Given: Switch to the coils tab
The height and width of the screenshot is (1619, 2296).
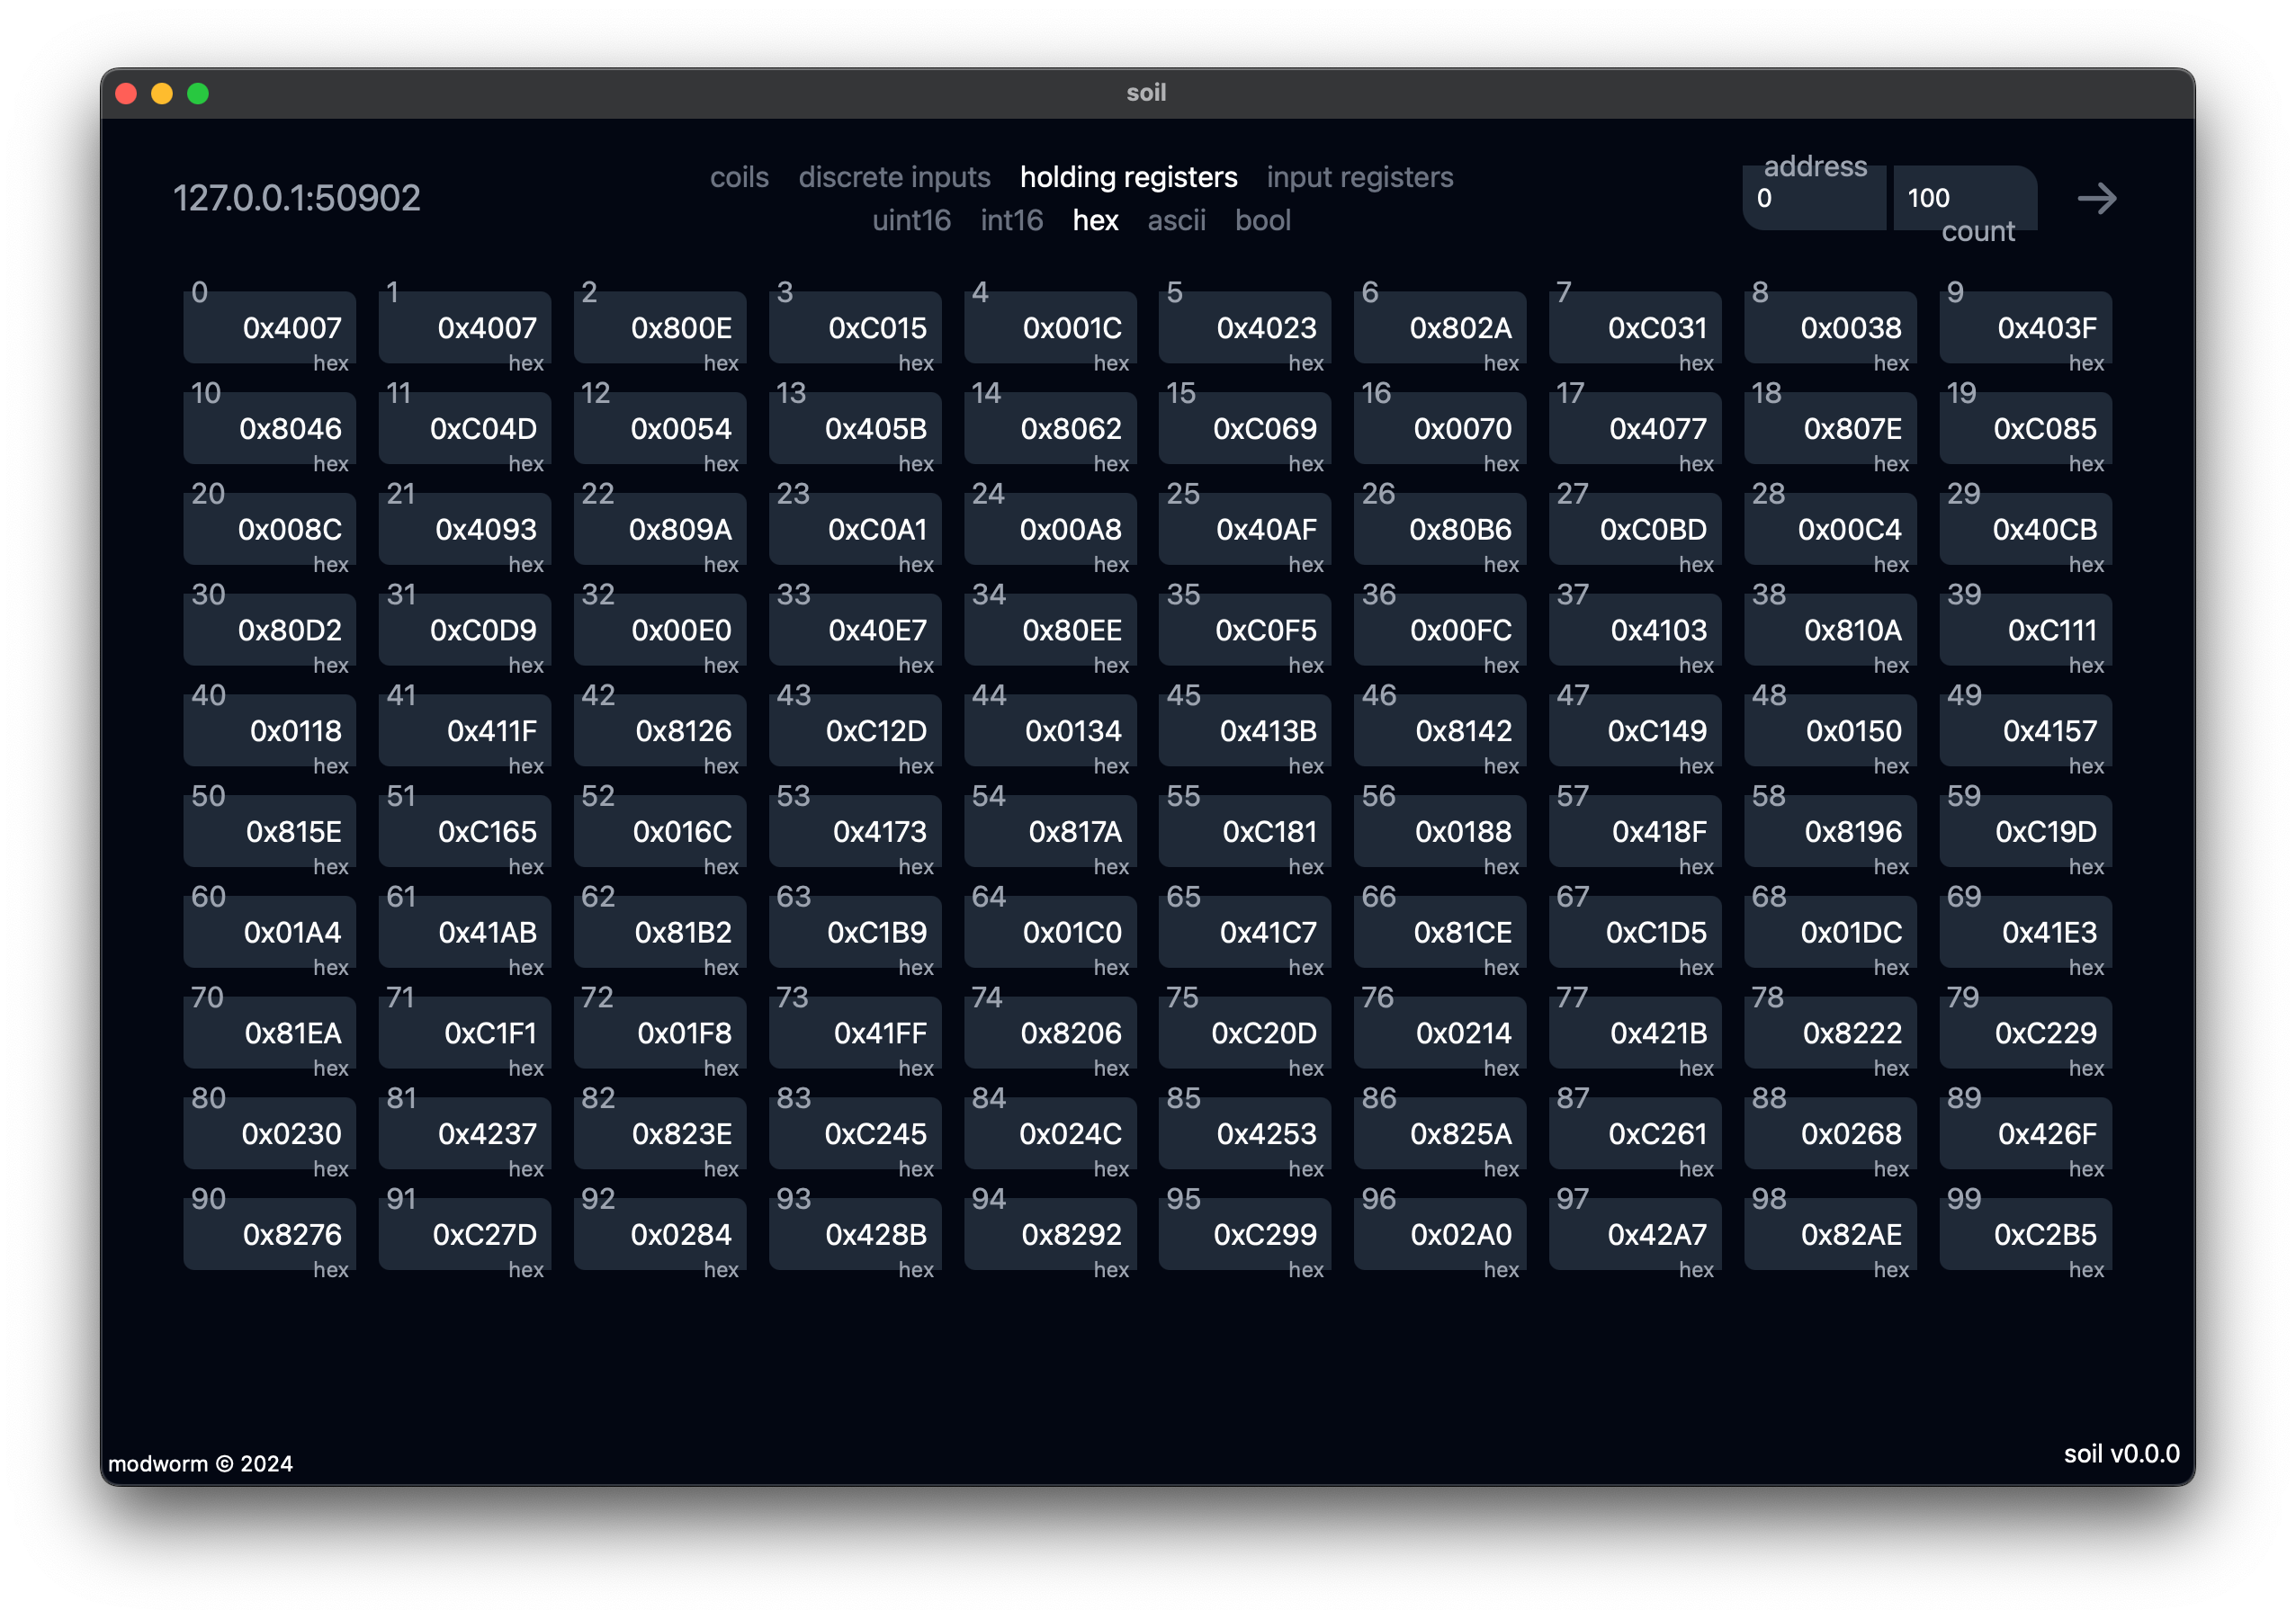Looking at the screenshot, I should pos(738,175).
